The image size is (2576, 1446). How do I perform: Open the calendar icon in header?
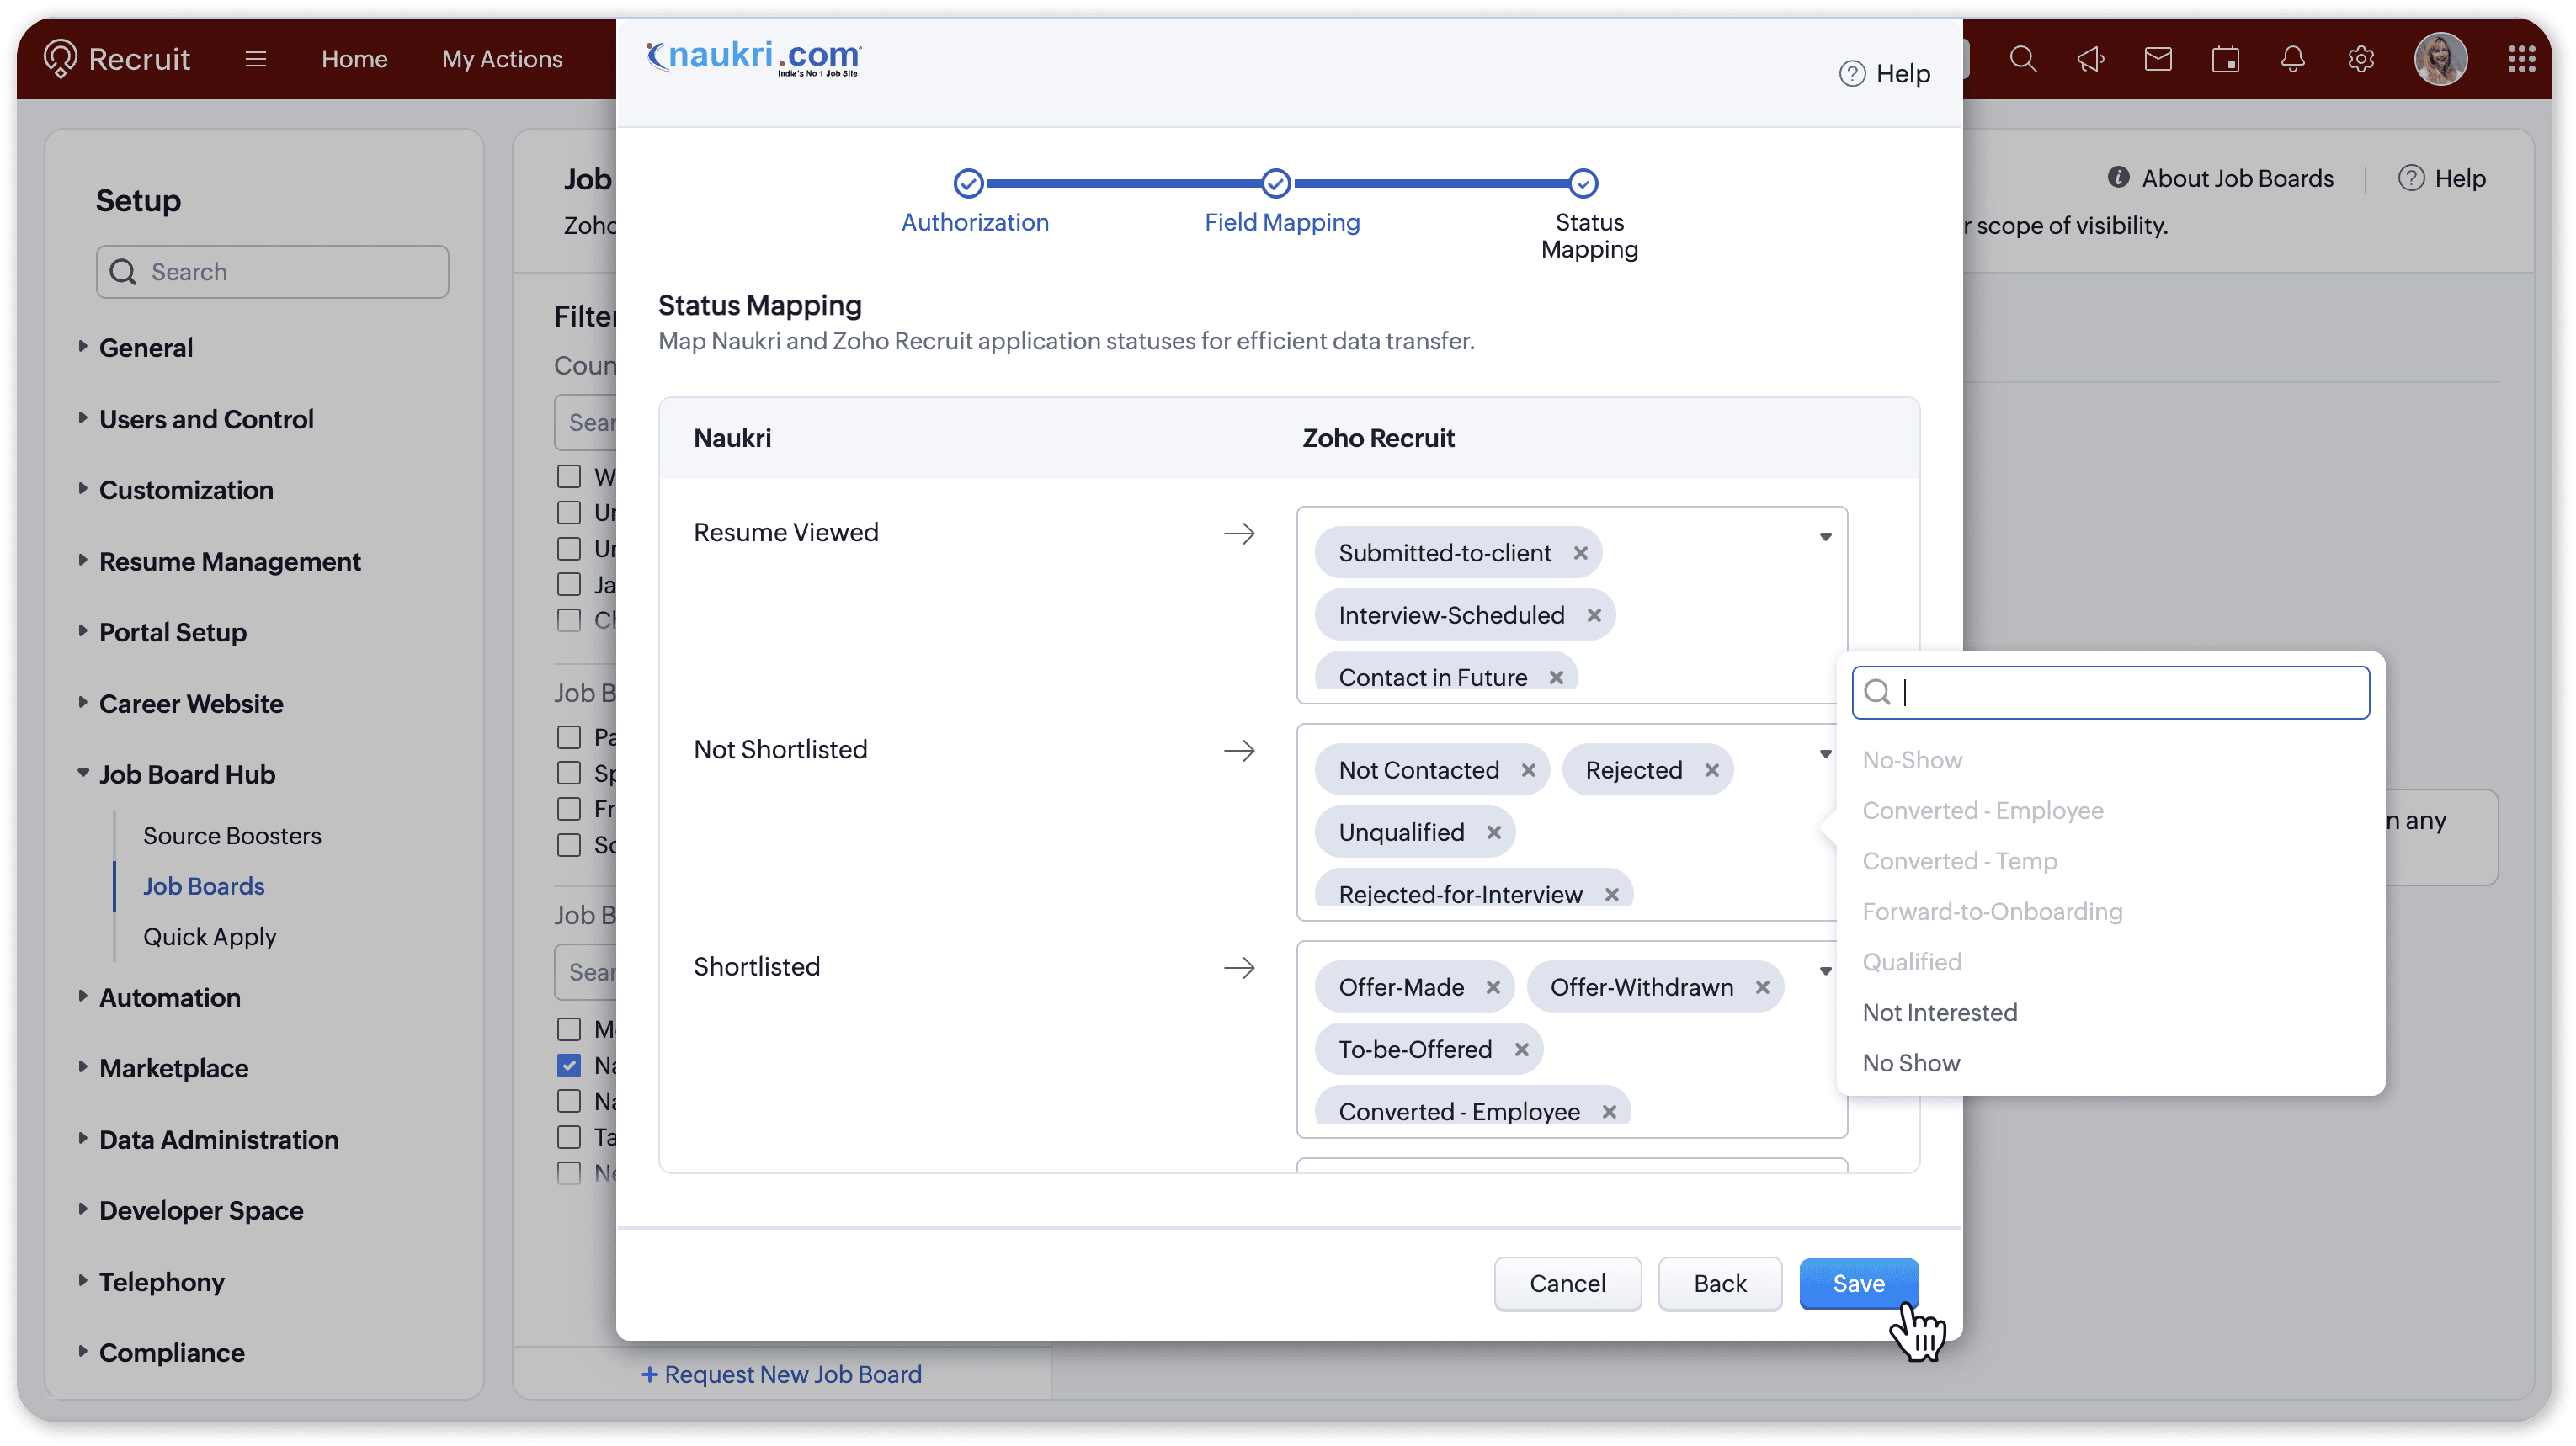click(x=2225, y=59)
